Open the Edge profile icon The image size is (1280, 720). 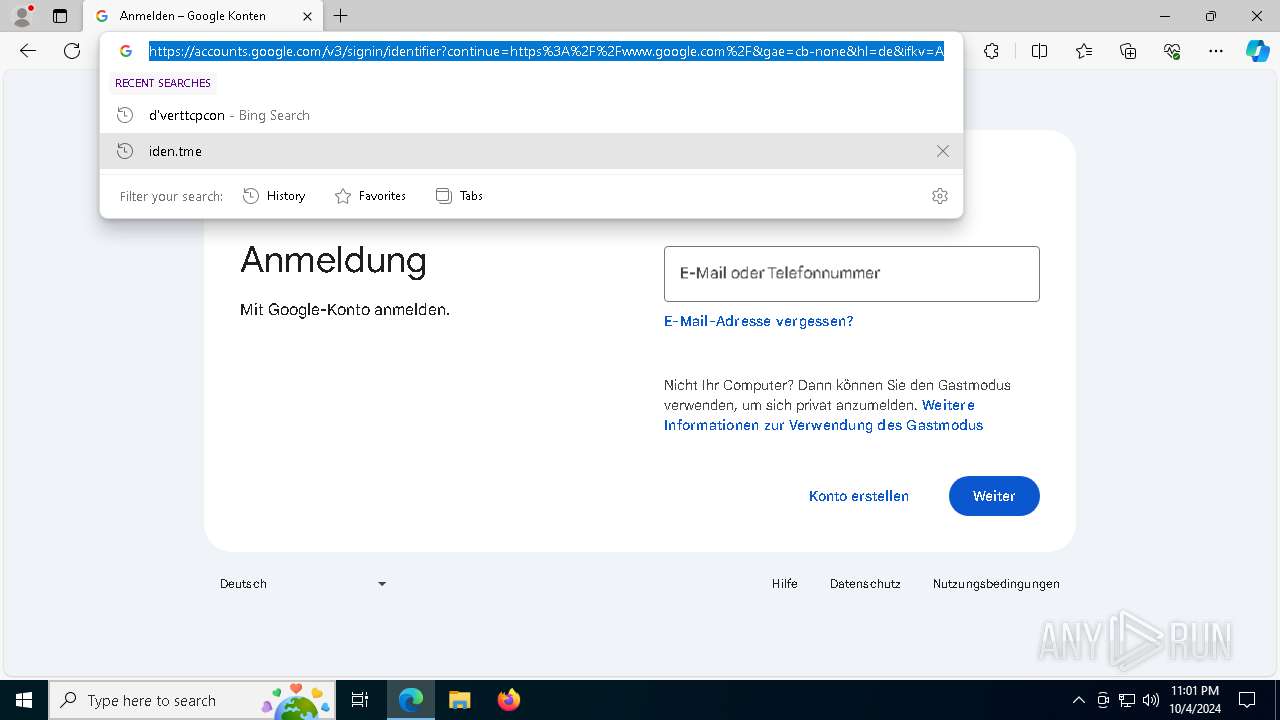(22, 16)
